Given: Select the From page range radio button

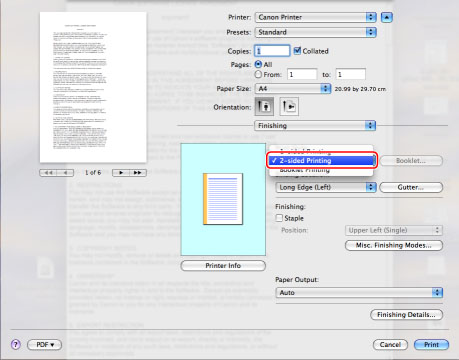Looking at the screenshot, I should 258,74.
